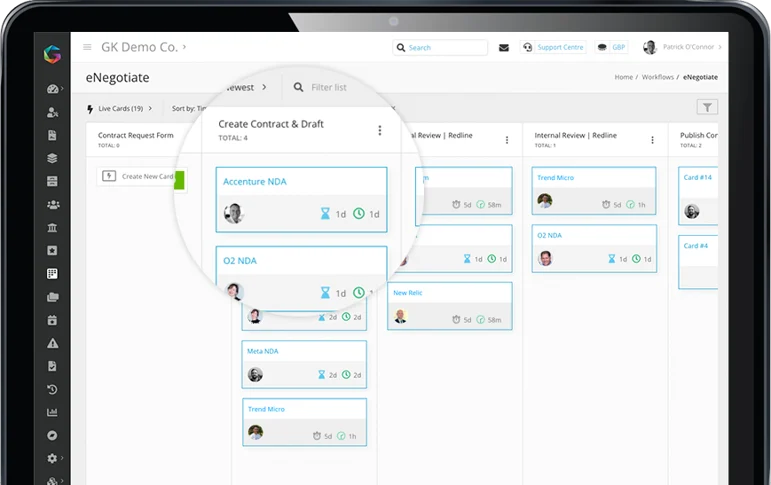Viewport: 771px width, 485px height.
Task: Open the warning triangle alerts icon
Action: coord(52,343)
